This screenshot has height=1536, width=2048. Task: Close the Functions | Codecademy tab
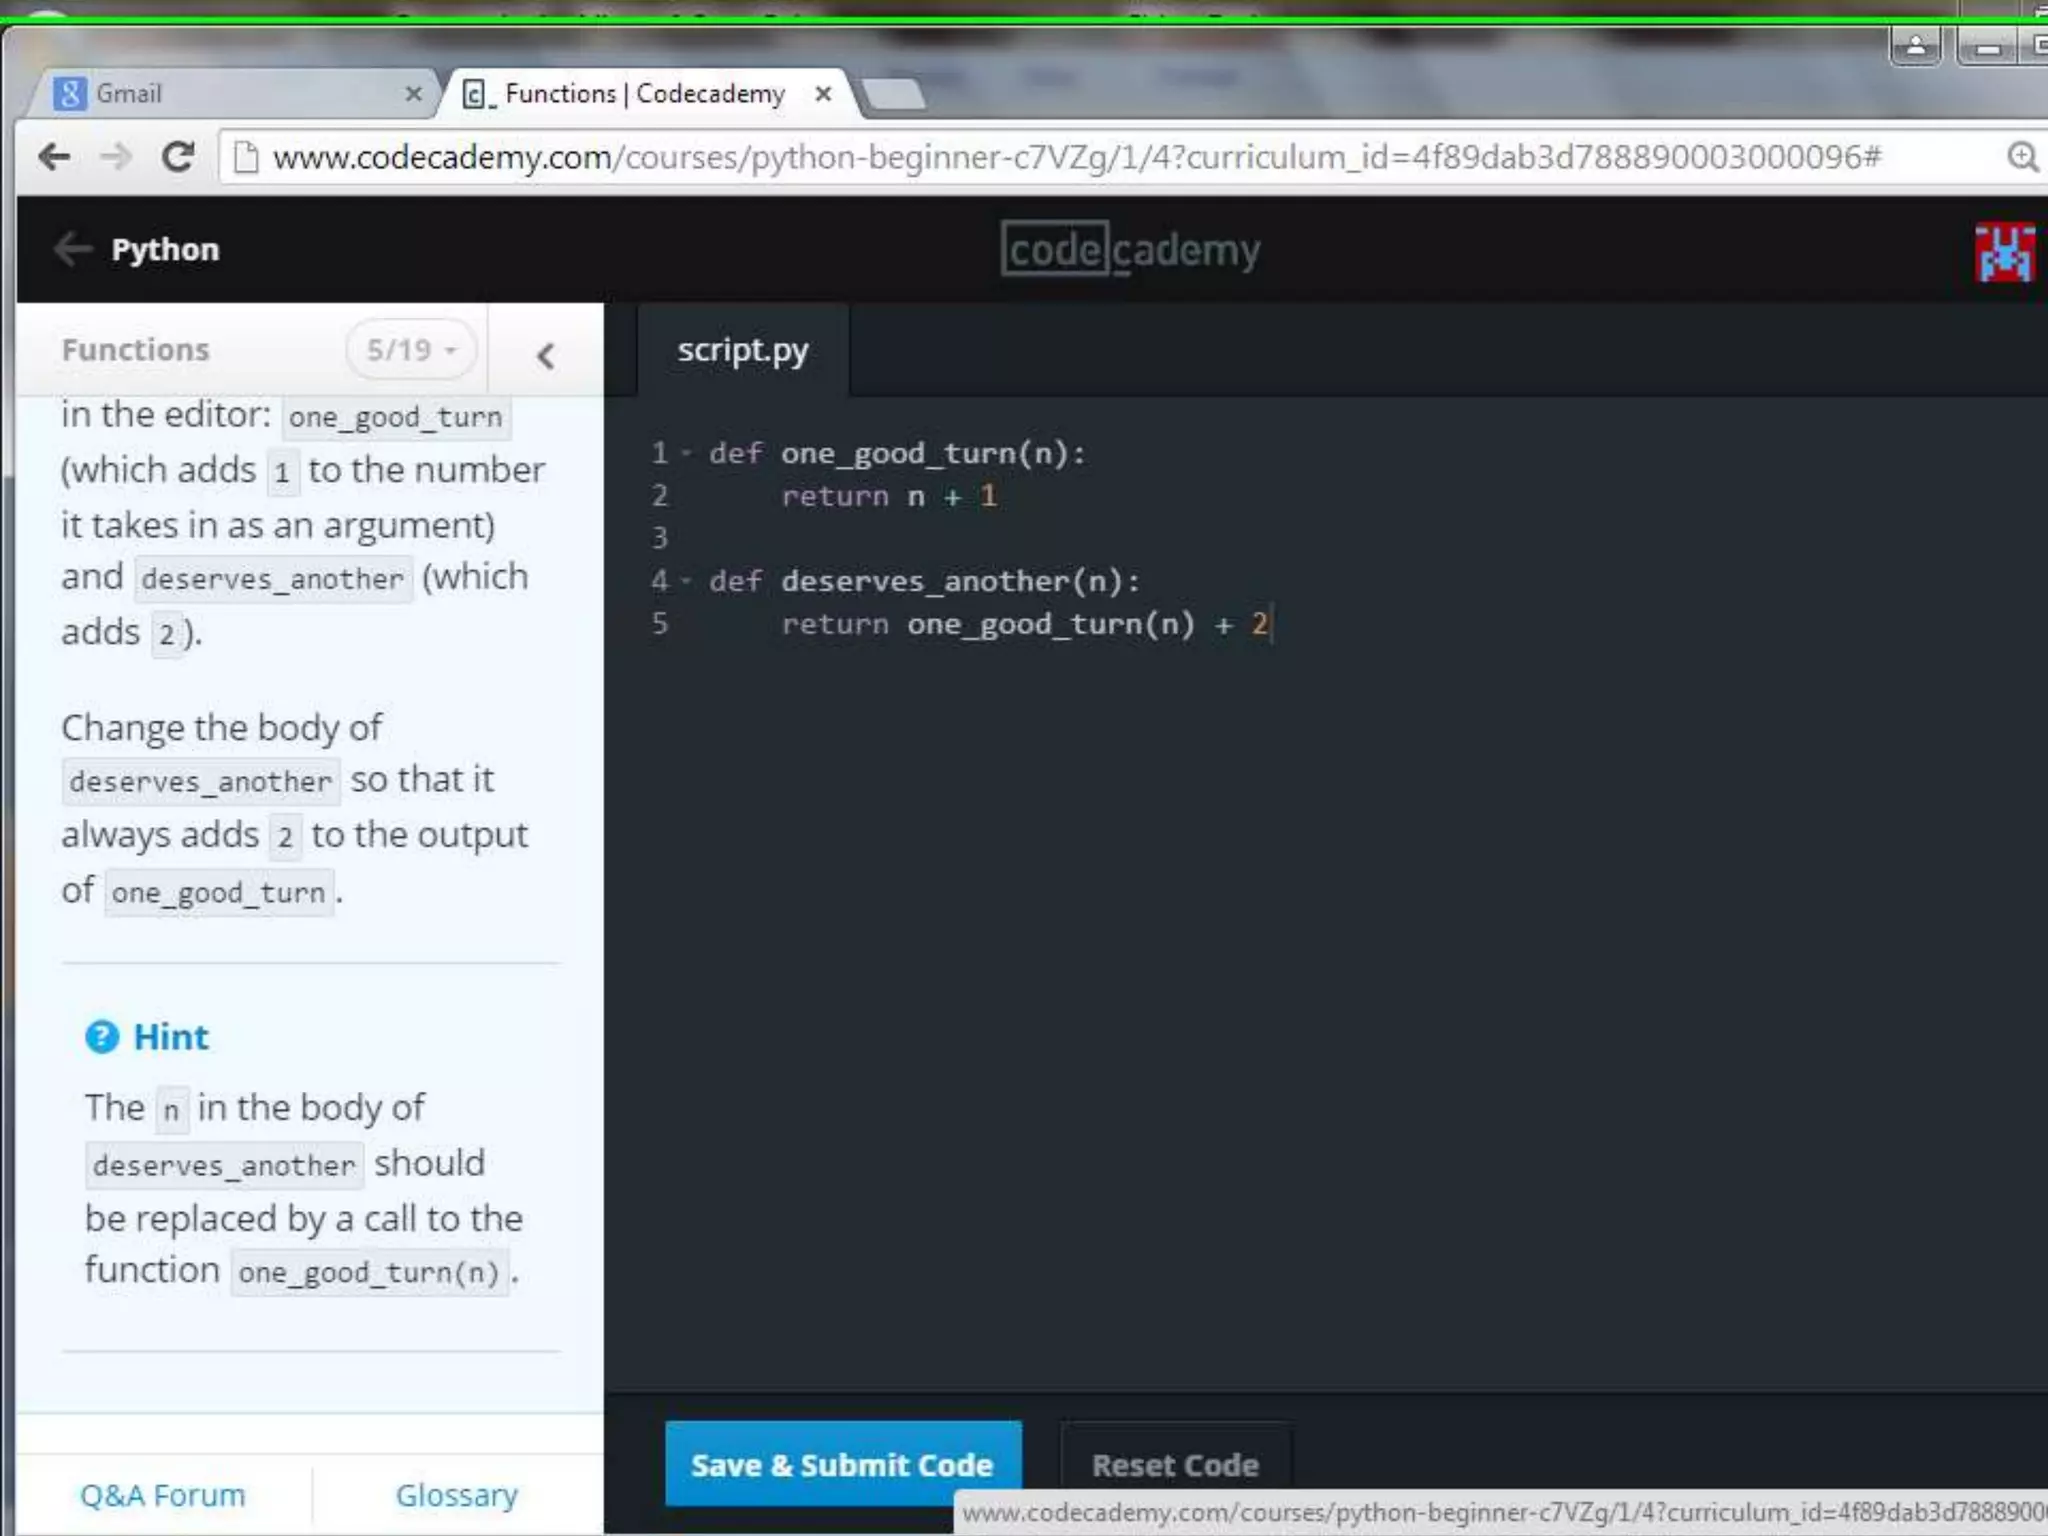tap(823, 94)
